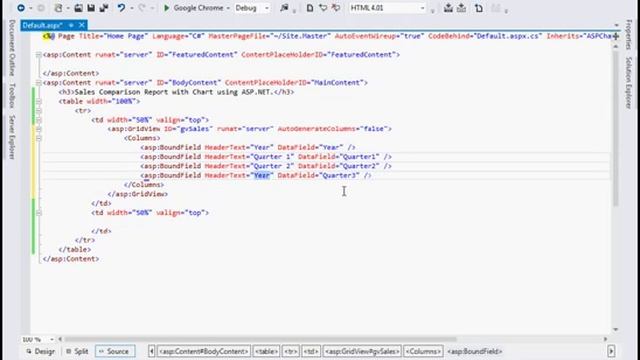Collapse the table width=100% block
This screenshot has width=640, height=360.
click(38, 102)
